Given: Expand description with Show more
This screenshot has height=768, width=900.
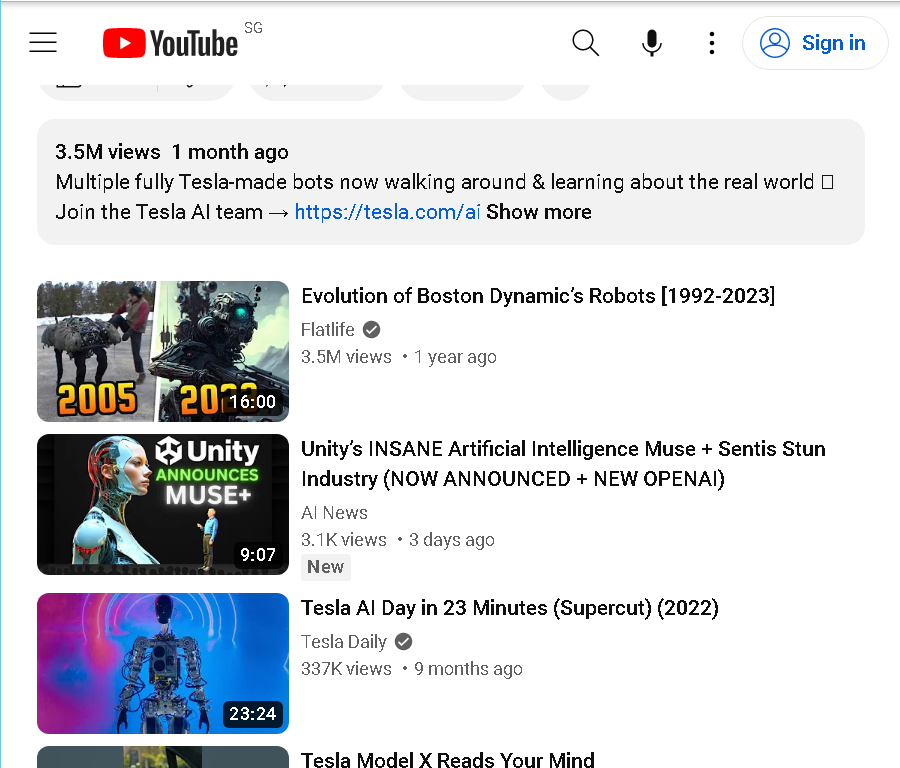Looking at the screenshot, I should click(x=538, y=212).
